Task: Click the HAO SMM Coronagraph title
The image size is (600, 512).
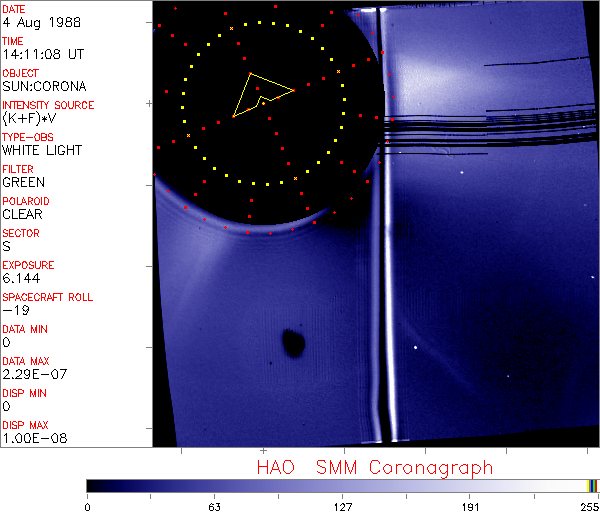Action: coord(374,467)
